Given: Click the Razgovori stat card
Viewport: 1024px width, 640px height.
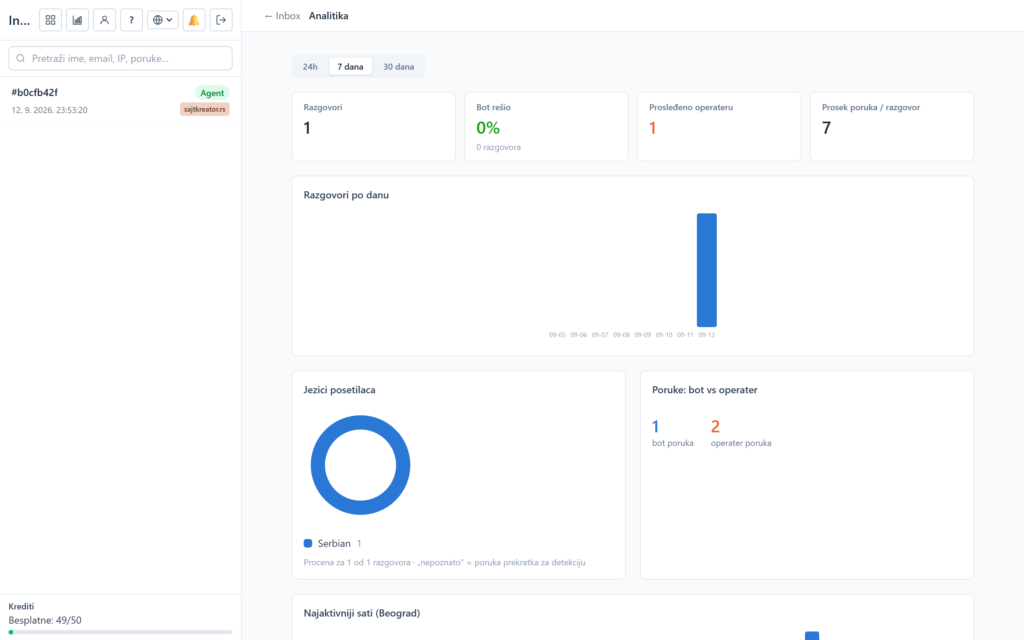Looking at the screenshot, I should (x=374, y=126).
